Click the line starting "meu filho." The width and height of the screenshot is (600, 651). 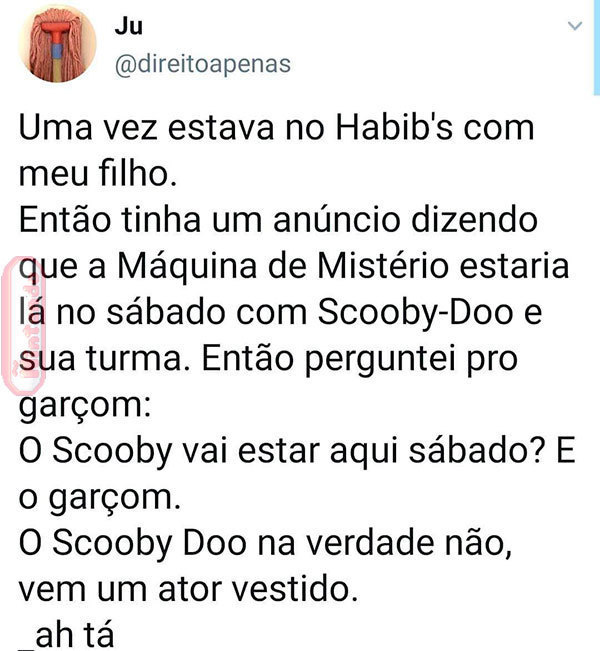click(98, 174)
